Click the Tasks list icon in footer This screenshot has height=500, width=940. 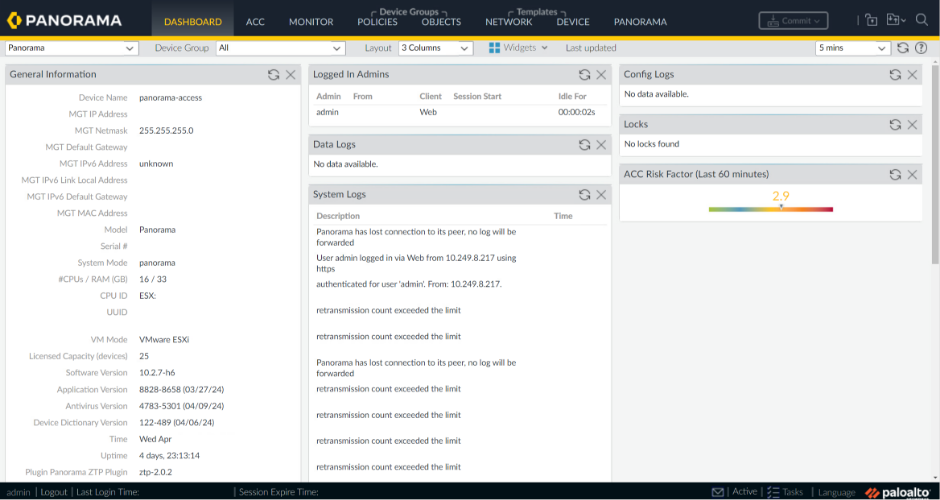click(x=773, y=492)
